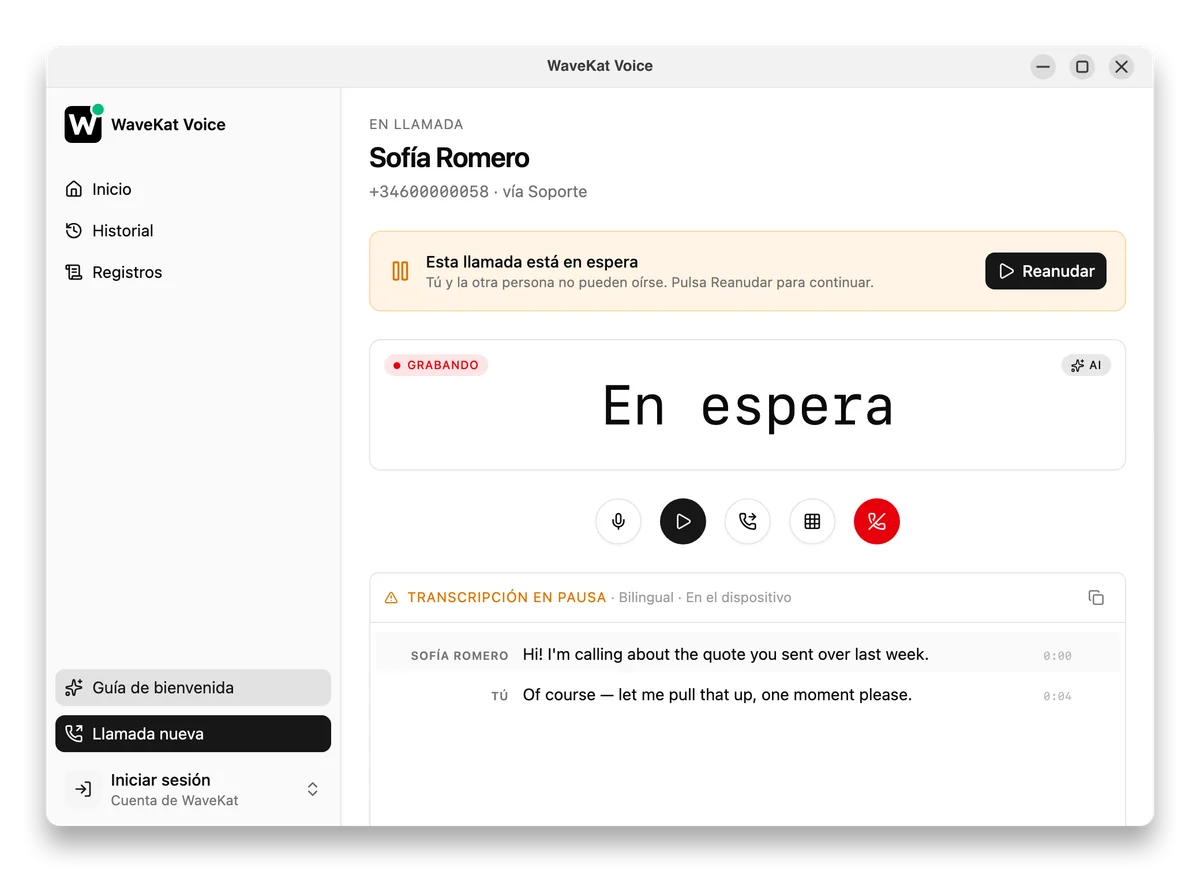
Task: Click 'Cuenta de WaveKat' subtitle
Action: pyautogui.click(x=175, y=801)
